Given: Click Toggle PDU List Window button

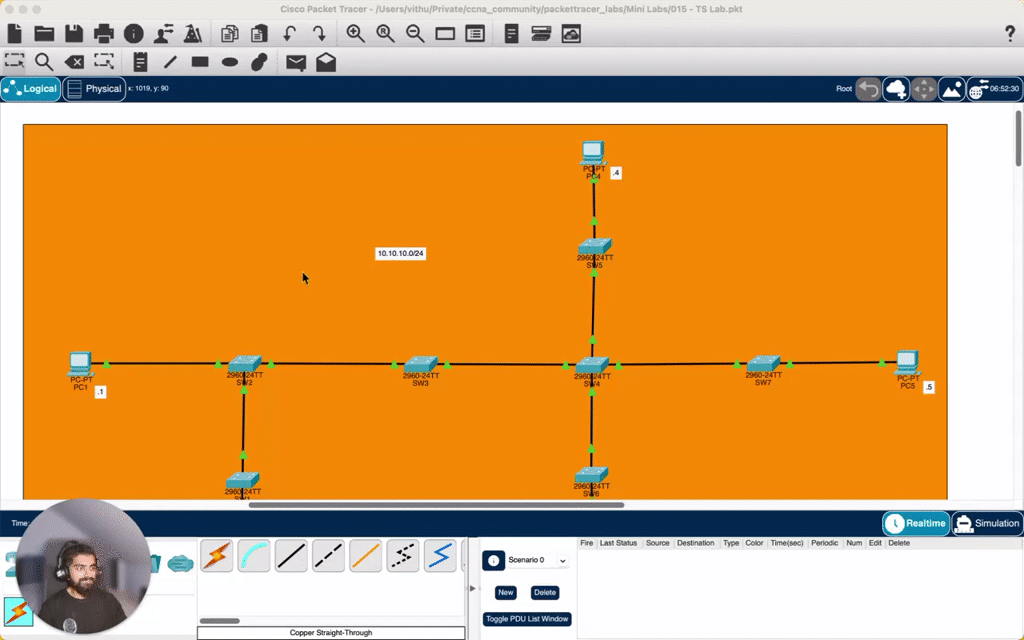Looking at the screenshot, I should pyautogui.click(x=527, y=618).
